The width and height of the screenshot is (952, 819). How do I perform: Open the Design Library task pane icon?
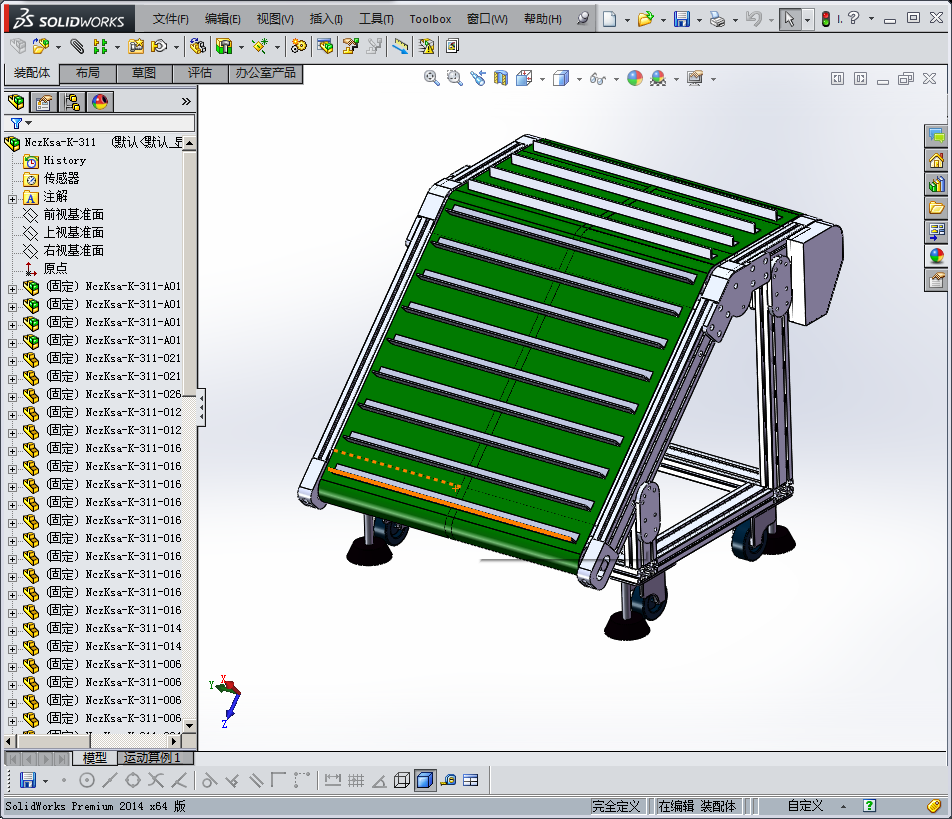click(x=937, y=184)
